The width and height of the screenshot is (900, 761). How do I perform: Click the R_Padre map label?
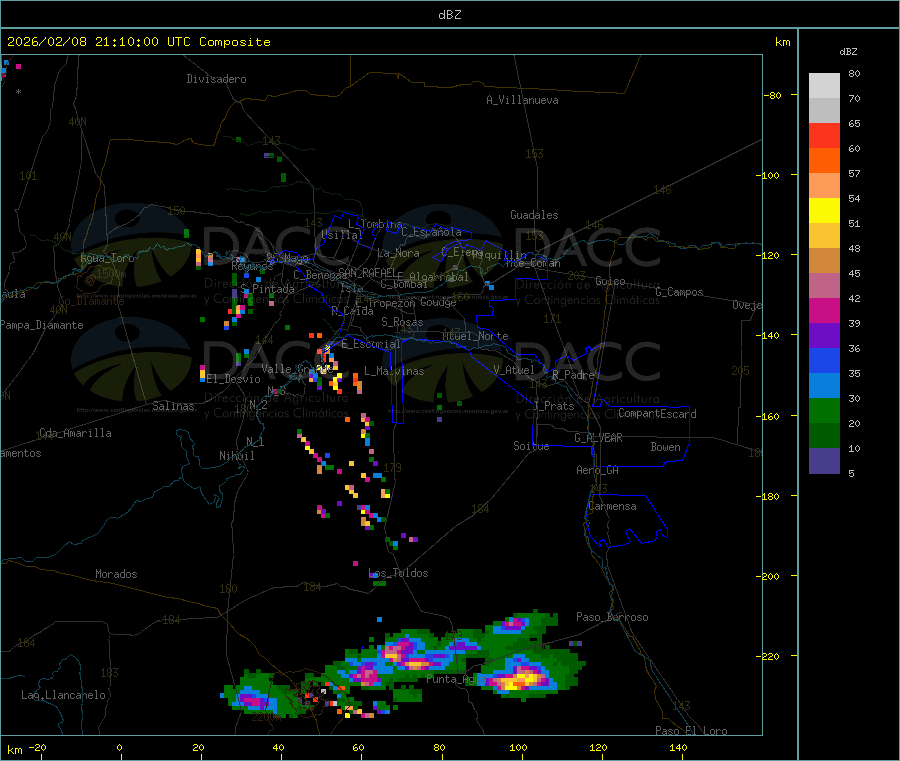click(x=573, y=375)
